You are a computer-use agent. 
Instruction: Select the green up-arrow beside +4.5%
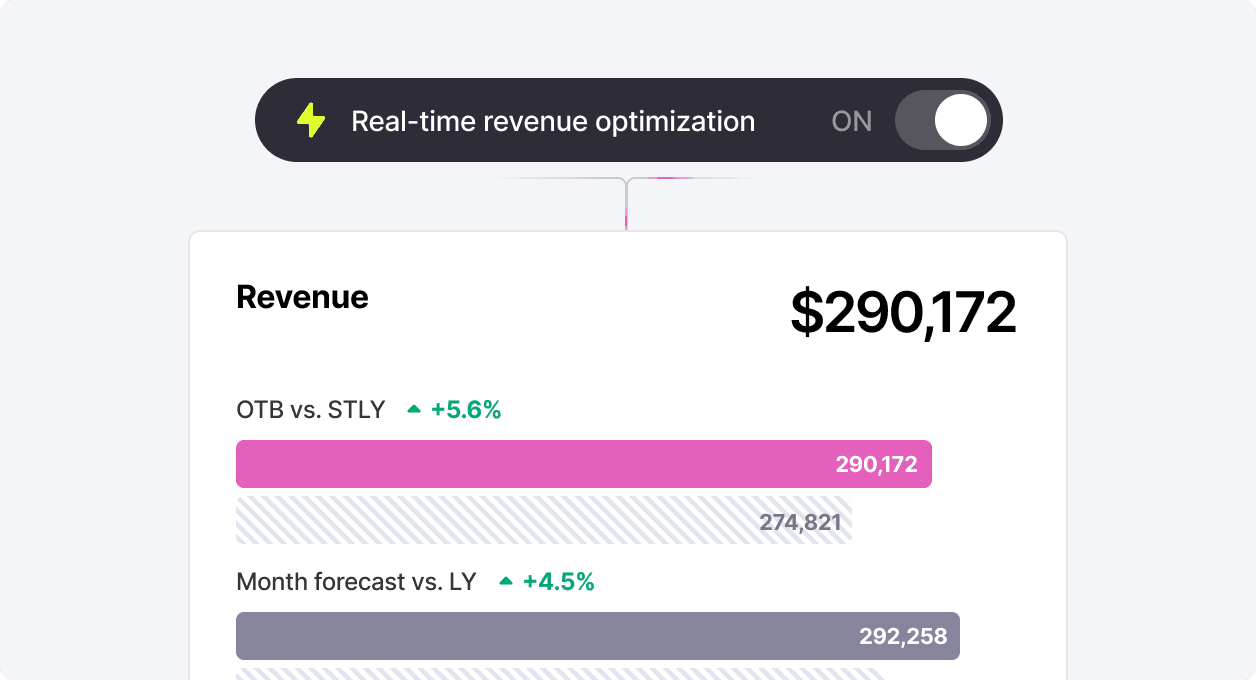[x=506, y=580]
